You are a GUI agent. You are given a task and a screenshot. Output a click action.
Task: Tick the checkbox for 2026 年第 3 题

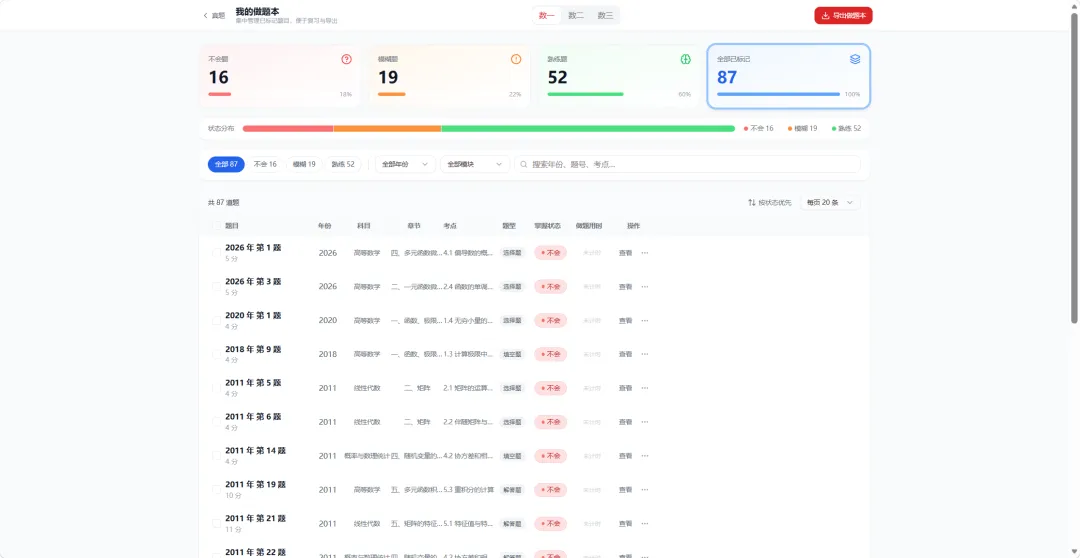[216, 287]
